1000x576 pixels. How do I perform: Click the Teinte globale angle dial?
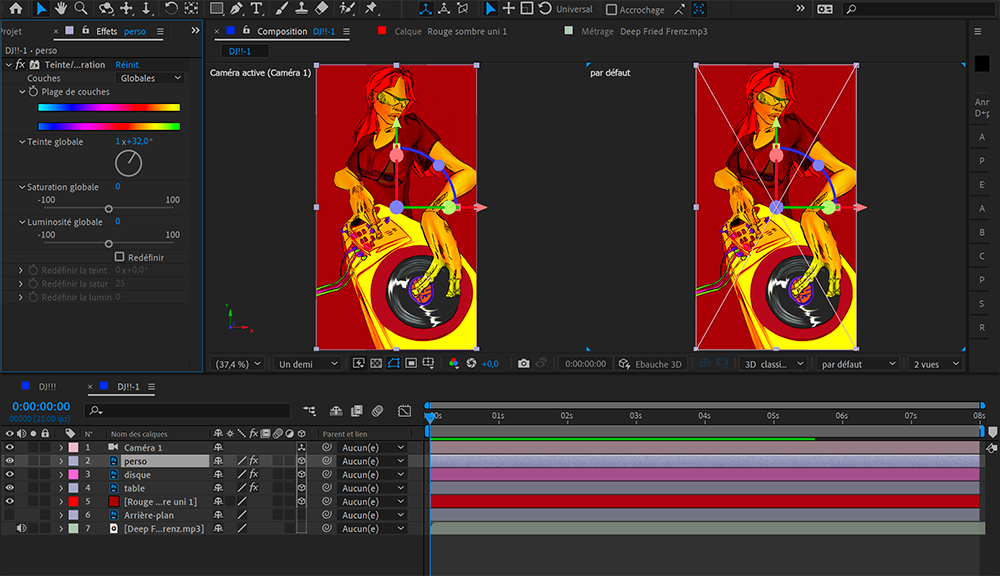coord(128,163)
